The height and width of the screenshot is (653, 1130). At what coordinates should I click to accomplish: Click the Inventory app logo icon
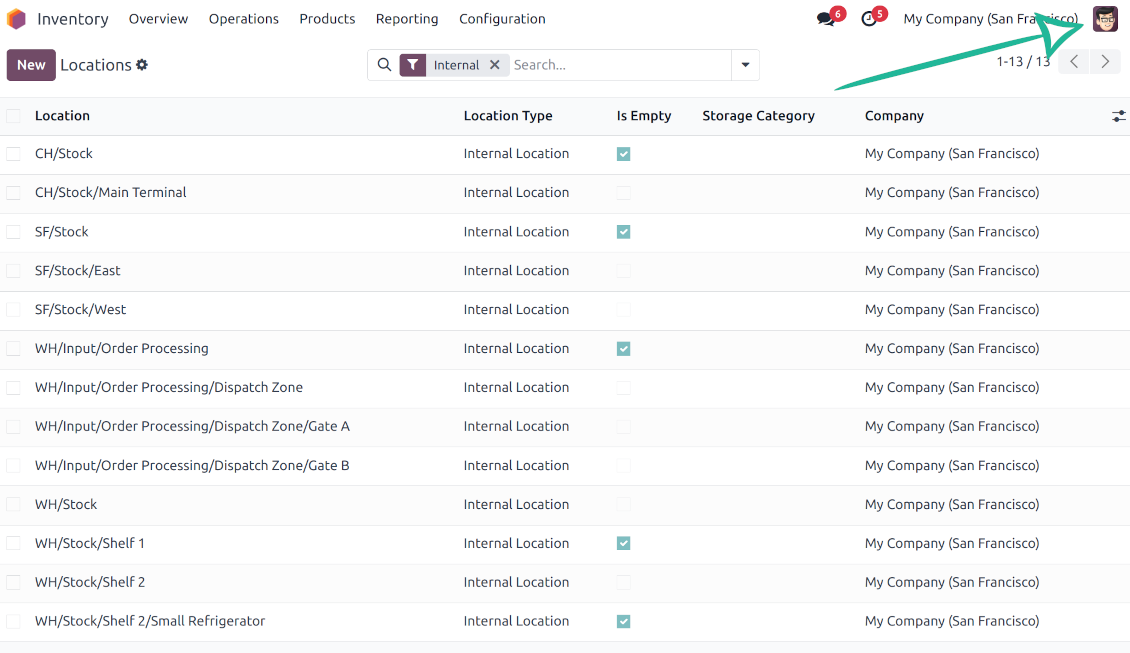click(x=16, y=19)
